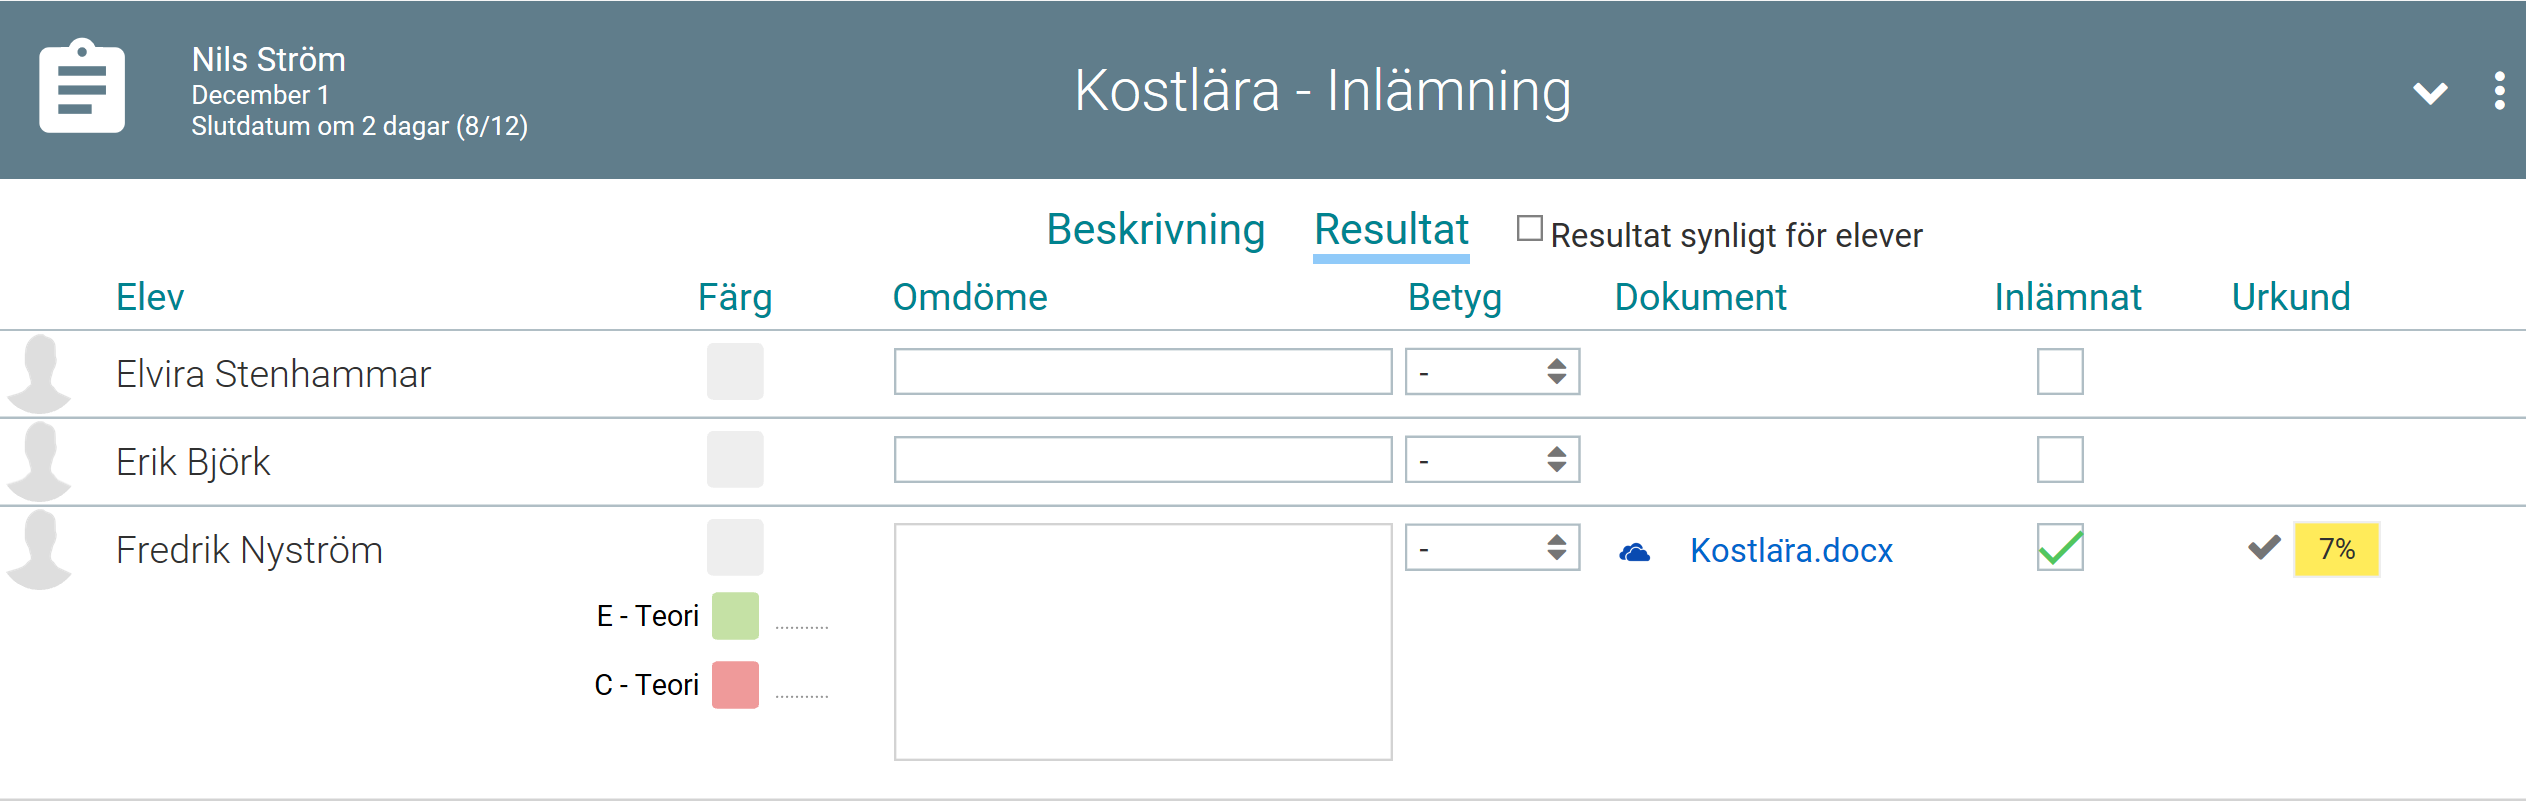Open the three-dot options menu
Viewport: 2526px width, 801px height.
point(2499,91)
